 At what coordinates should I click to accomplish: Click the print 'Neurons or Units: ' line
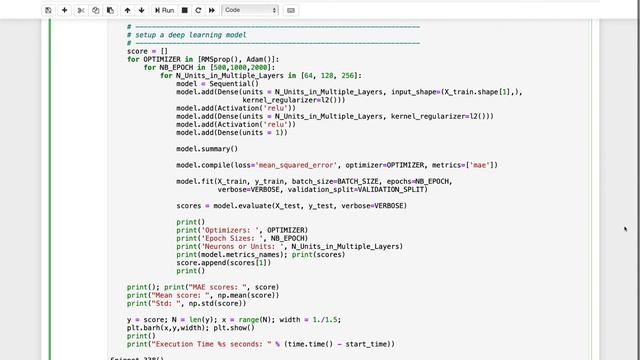[289, 247]
